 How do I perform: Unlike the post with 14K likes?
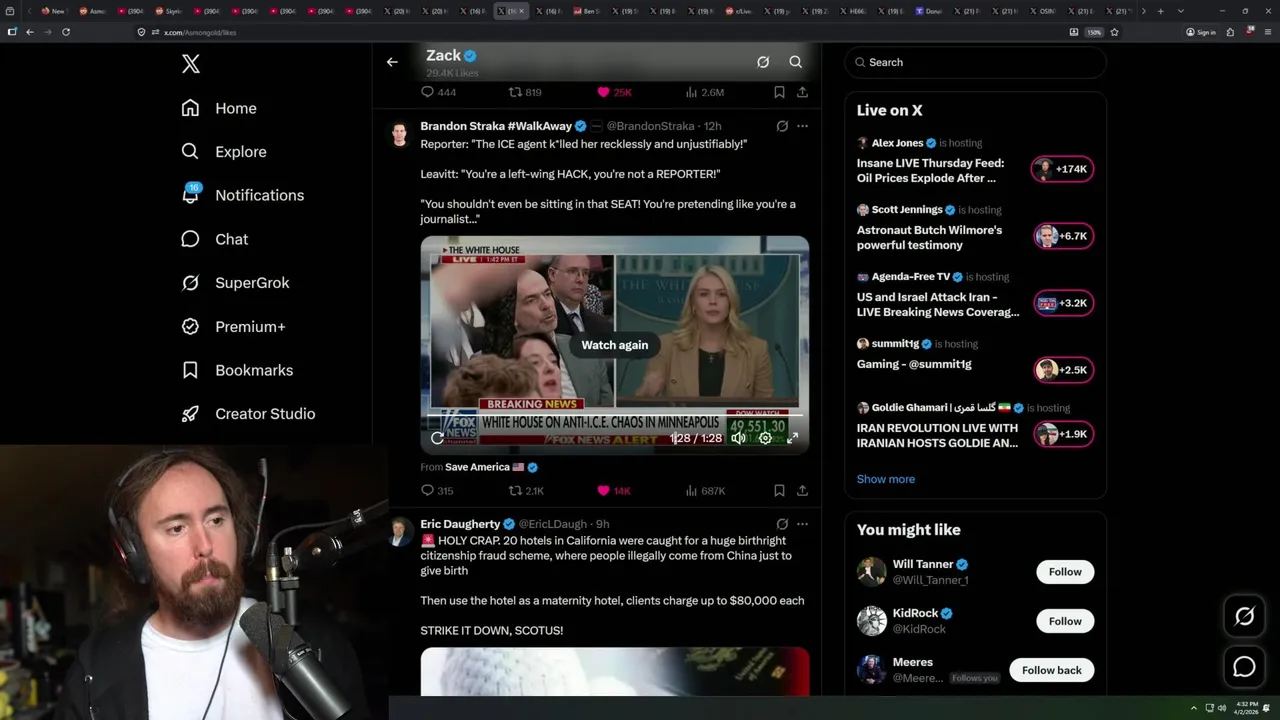(x=613, y=491)
